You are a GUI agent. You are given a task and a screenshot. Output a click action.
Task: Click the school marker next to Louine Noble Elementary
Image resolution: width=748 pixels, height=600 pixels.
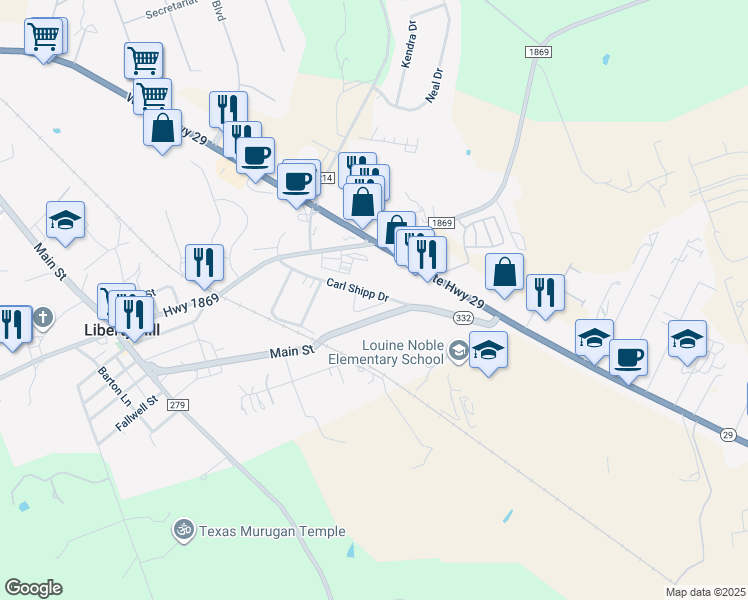point(488,352)
